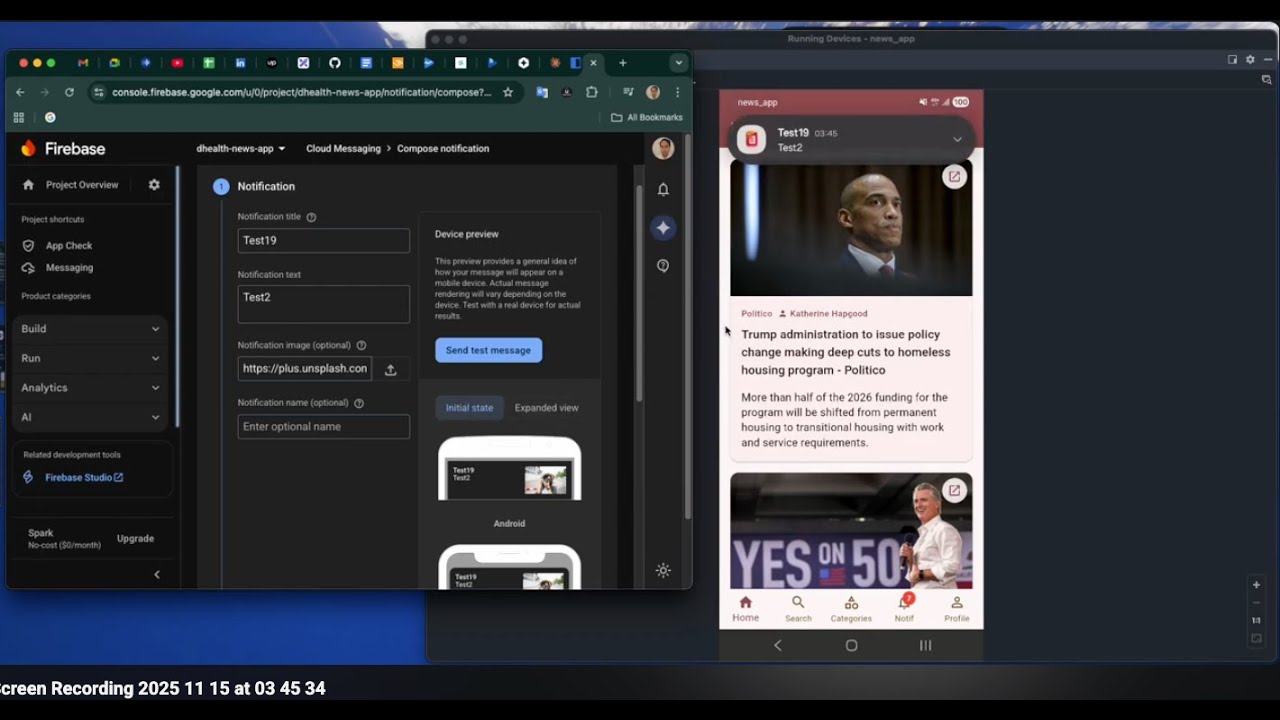This screenshot has width=1280, height=720.
Task: Expand the AI category
Action: tap(90, 417)
